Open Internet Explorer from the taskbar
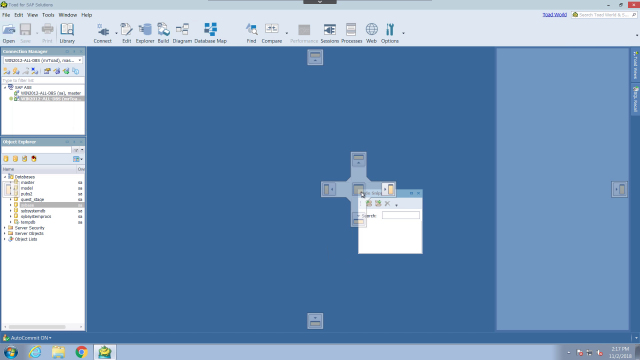This screenshot has width=640, height=360. click(35, 352)
